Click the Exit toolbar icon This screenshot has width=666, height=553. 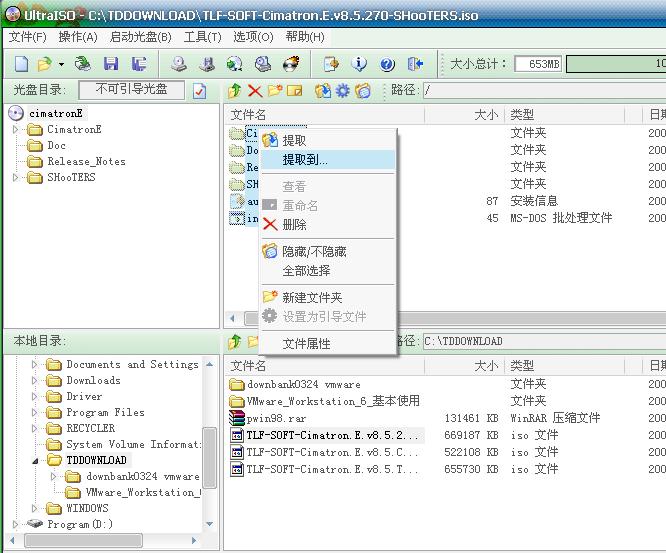[x=415, y=64]
